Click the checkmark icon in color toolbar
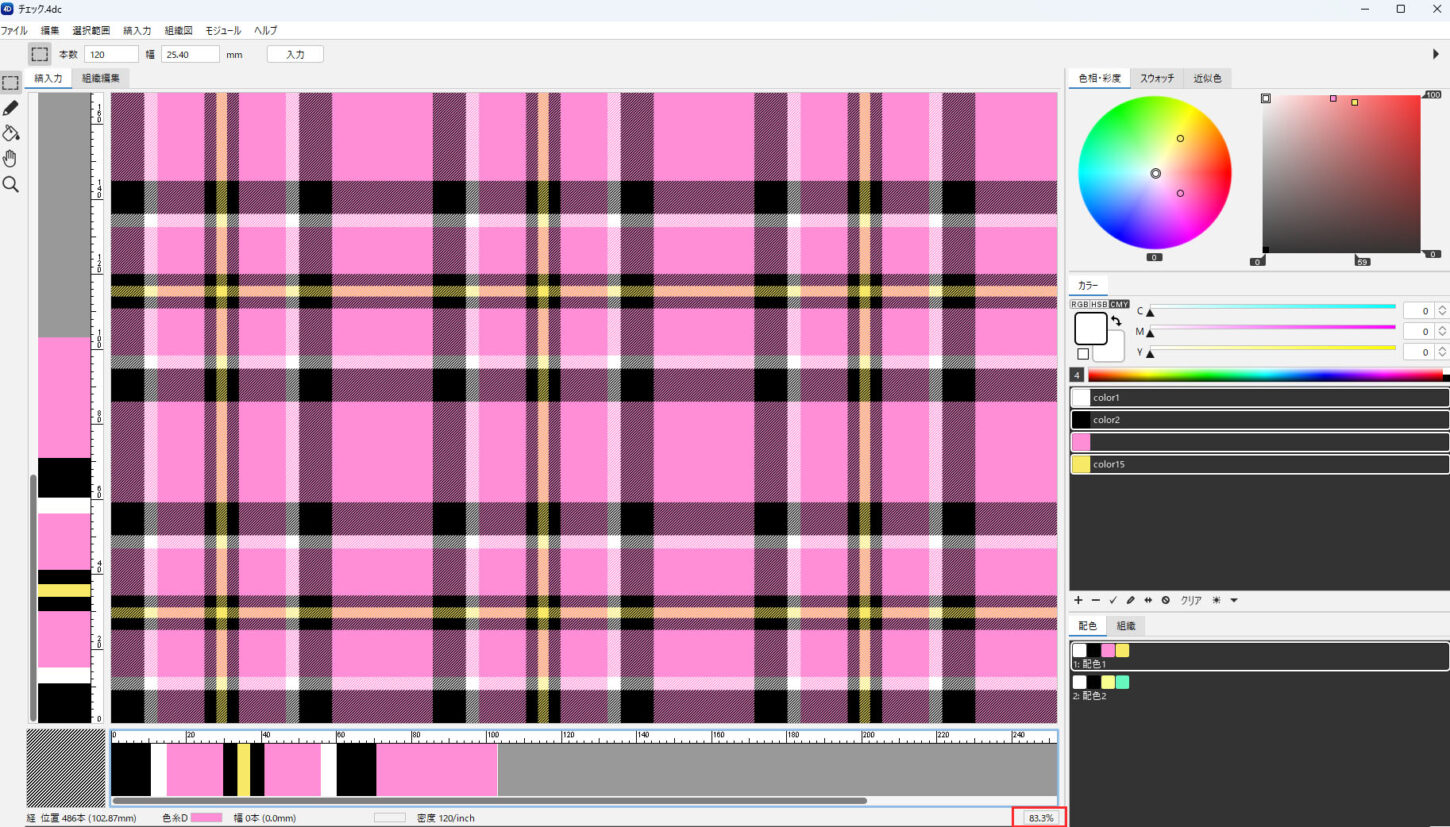Viewport: 1450px width, 827px height. tap(1113, 600)
